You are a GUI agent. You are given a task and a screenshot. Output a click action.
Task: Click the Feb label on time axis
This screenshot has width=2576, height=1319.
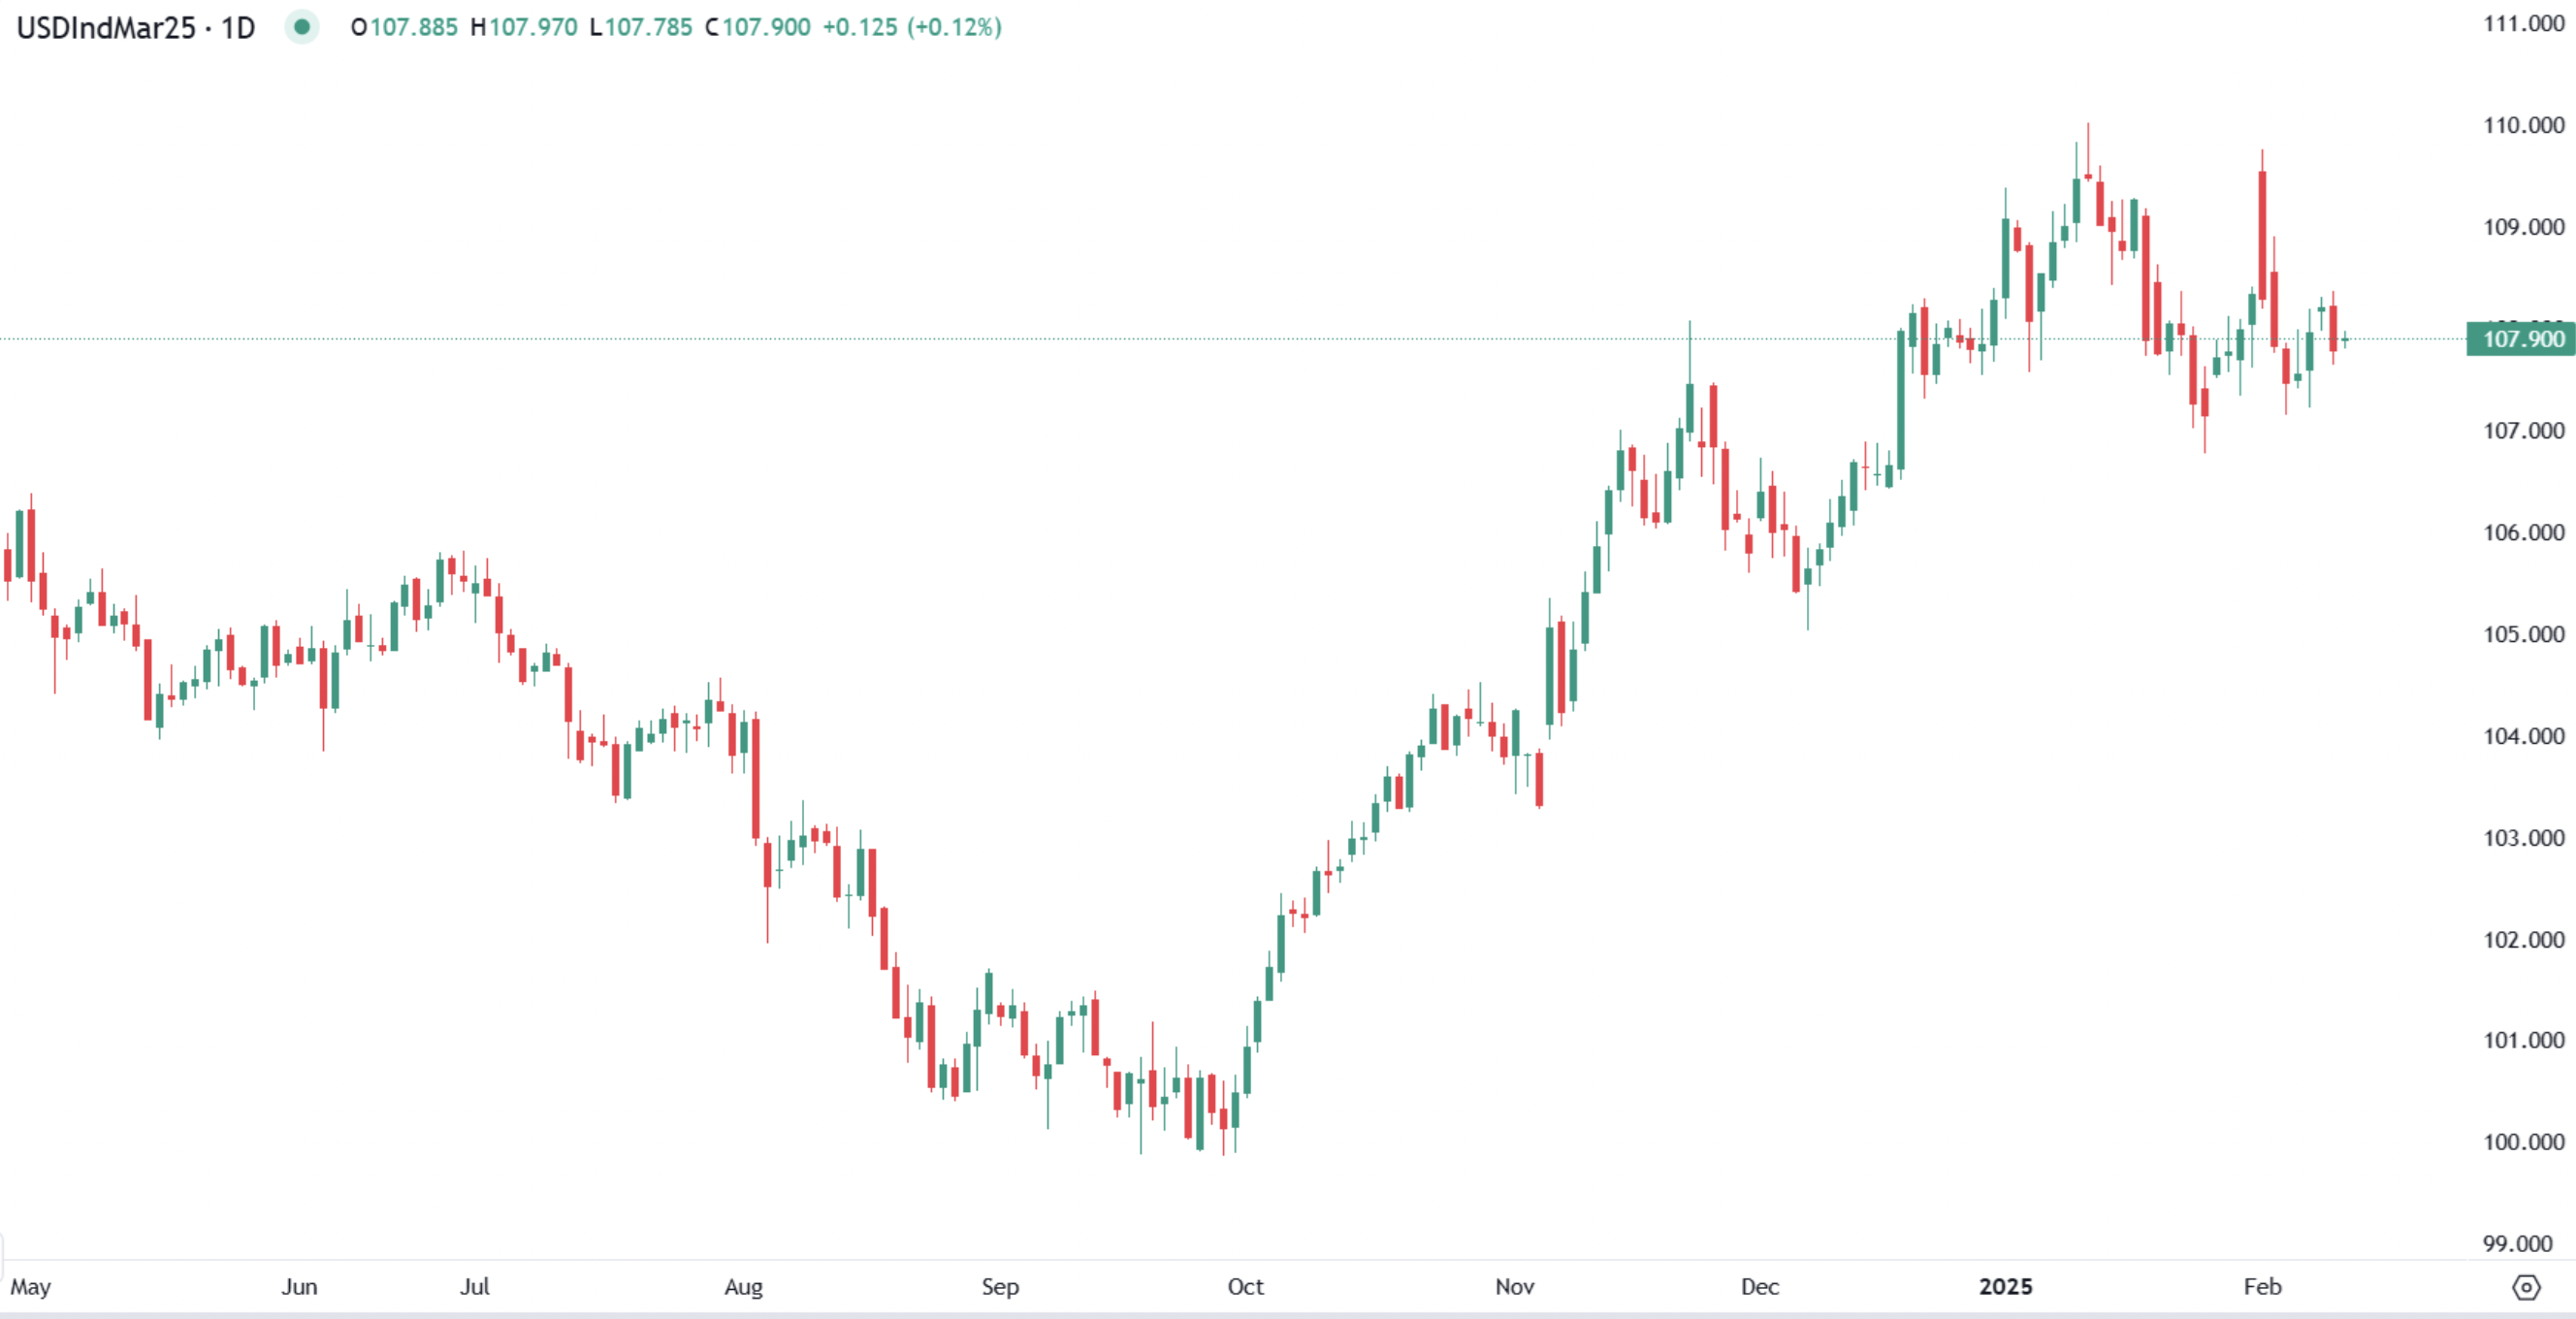[x=2262, y=1287]
